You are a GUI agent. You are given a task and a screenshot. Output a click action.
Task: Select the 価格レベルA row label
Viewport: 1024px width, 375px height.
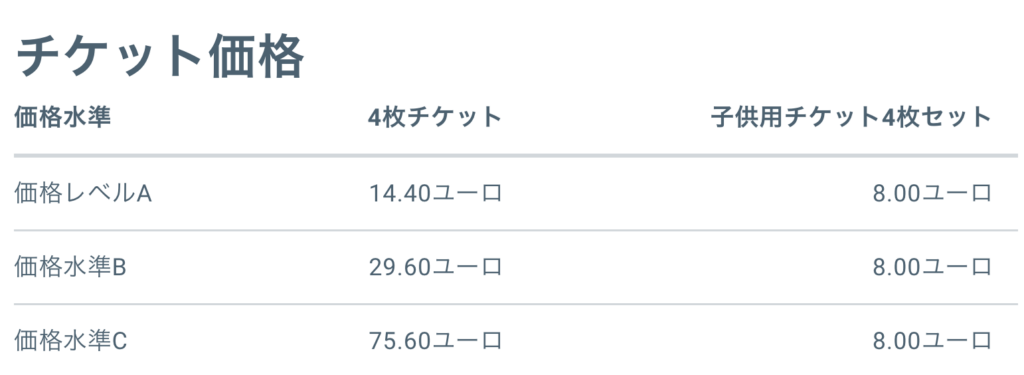pyautogui.click(x=83, y=193)
